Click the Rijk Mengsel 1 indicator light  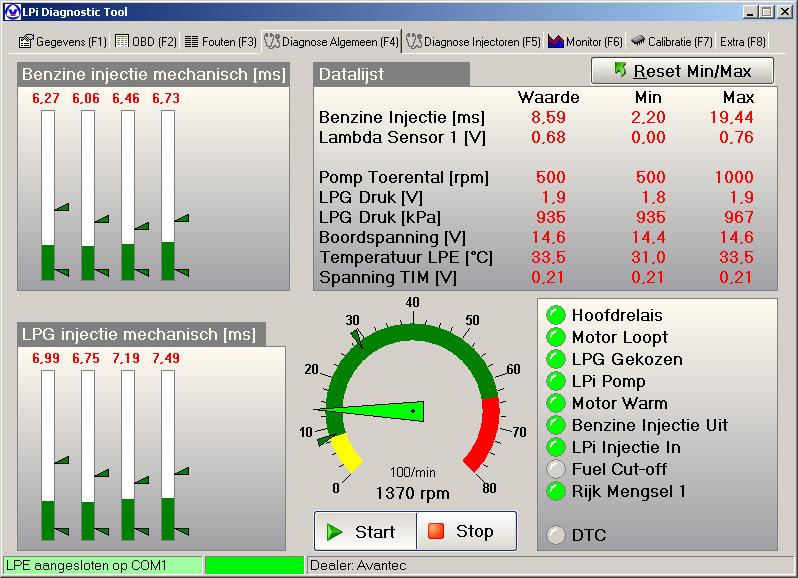tap(556, 491)
